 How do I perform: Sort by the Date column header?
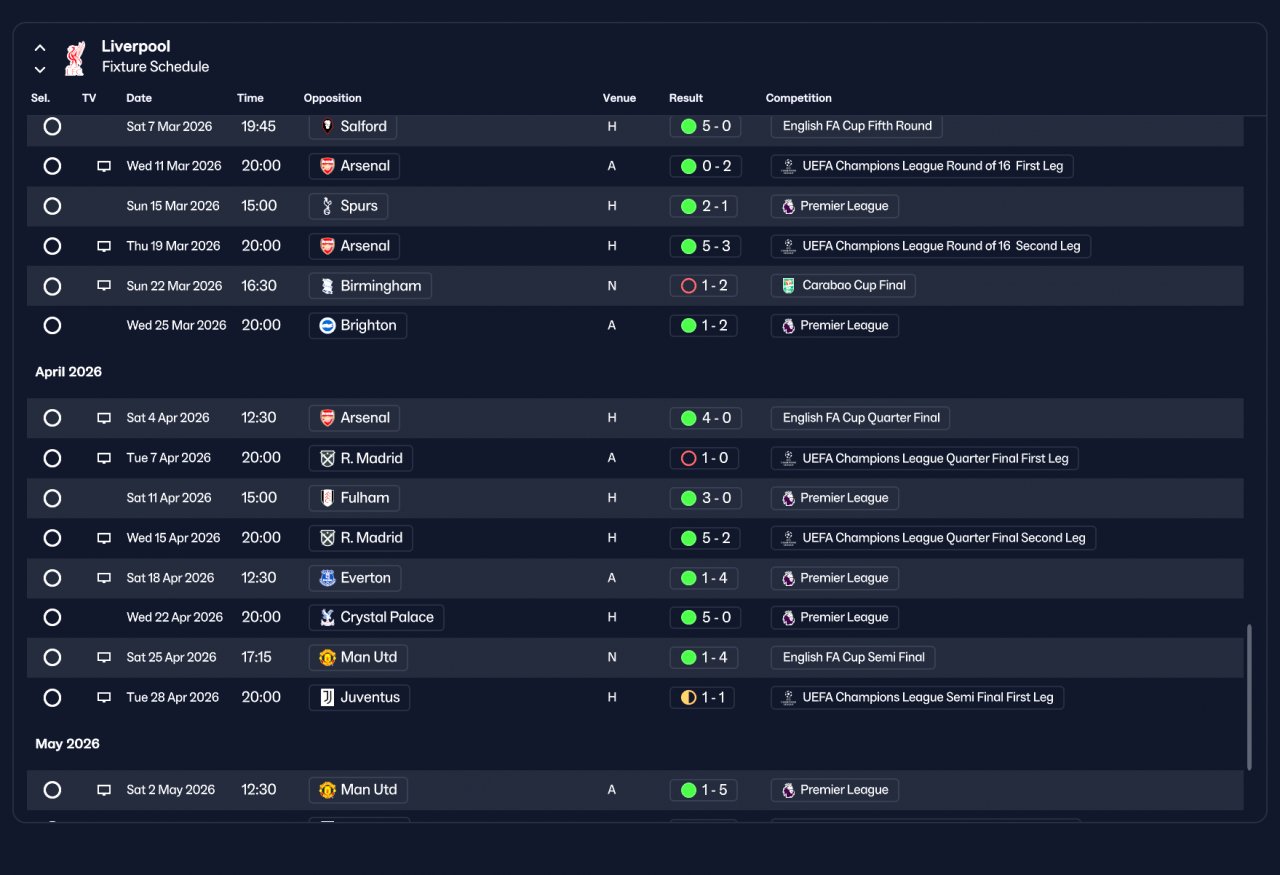pyautogui.click(x=139, y=98)
